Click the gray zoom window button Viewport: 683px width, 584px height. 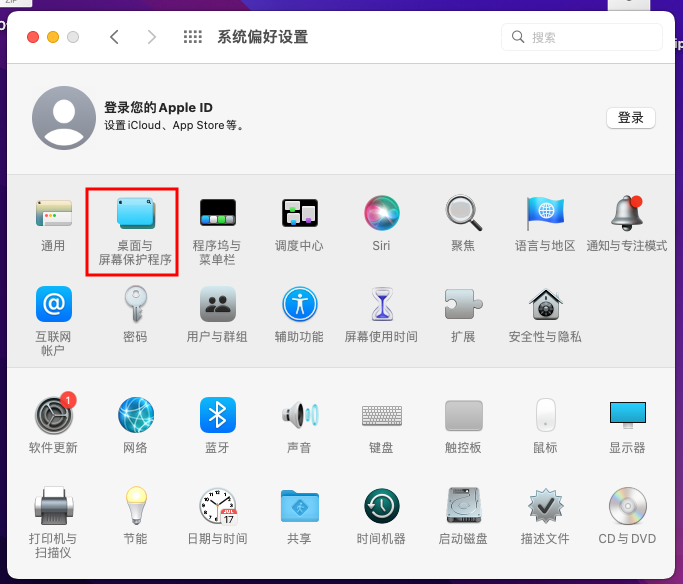click(73, 37)
